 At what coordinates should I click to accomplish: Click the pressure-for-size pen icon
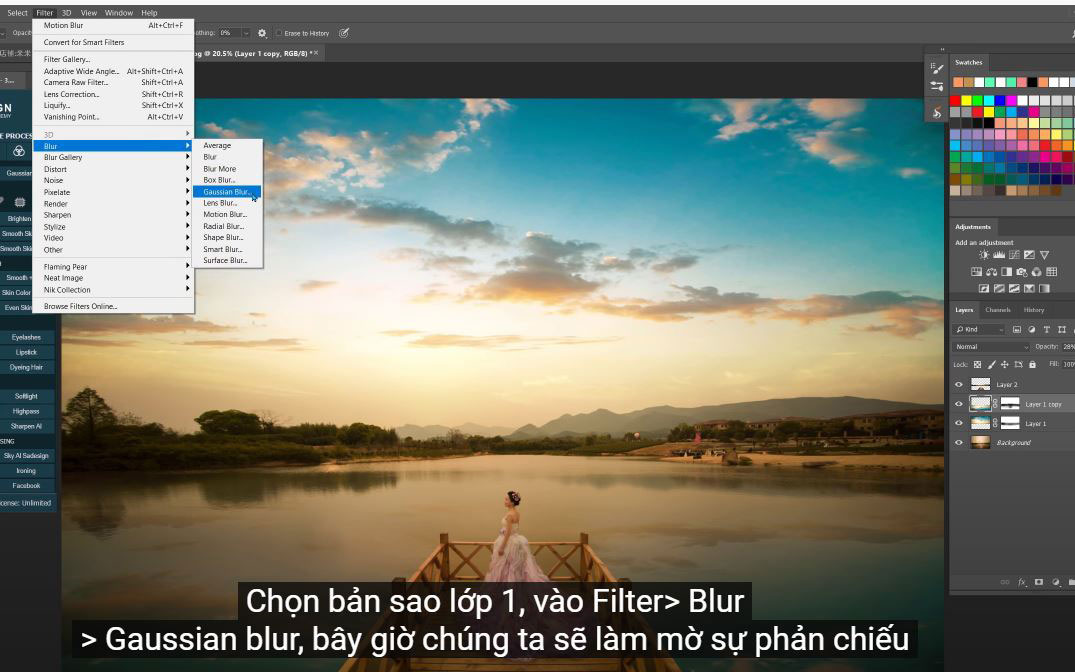(x=344, y=33)
